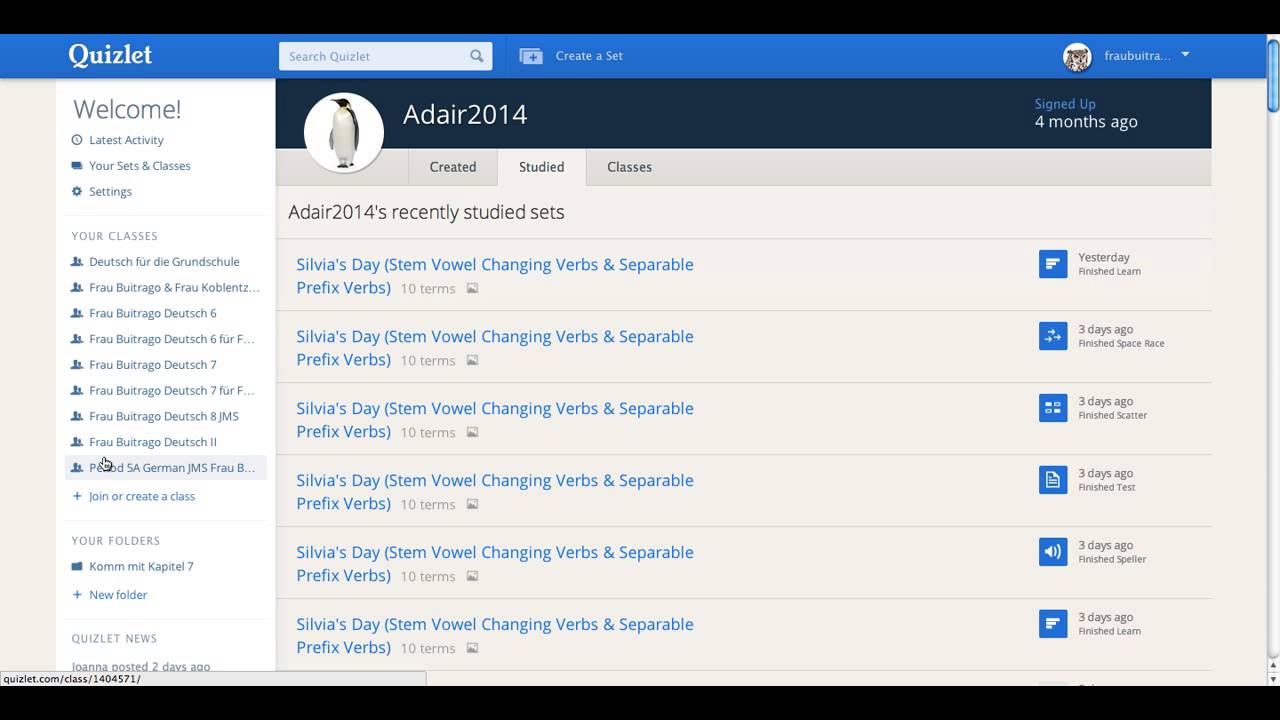
Task: Click the Your Sets & Classes icon
Action: (x=77, y=166)
